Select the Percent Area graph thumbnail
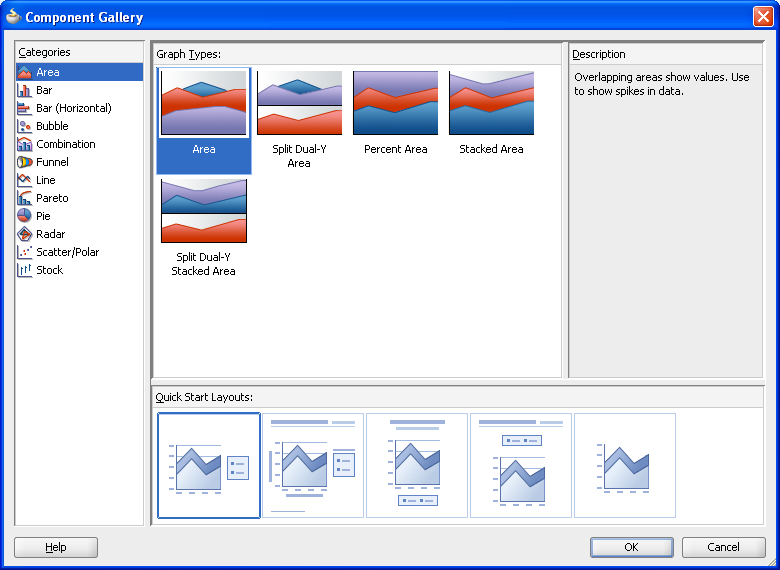 pos(395,103)
